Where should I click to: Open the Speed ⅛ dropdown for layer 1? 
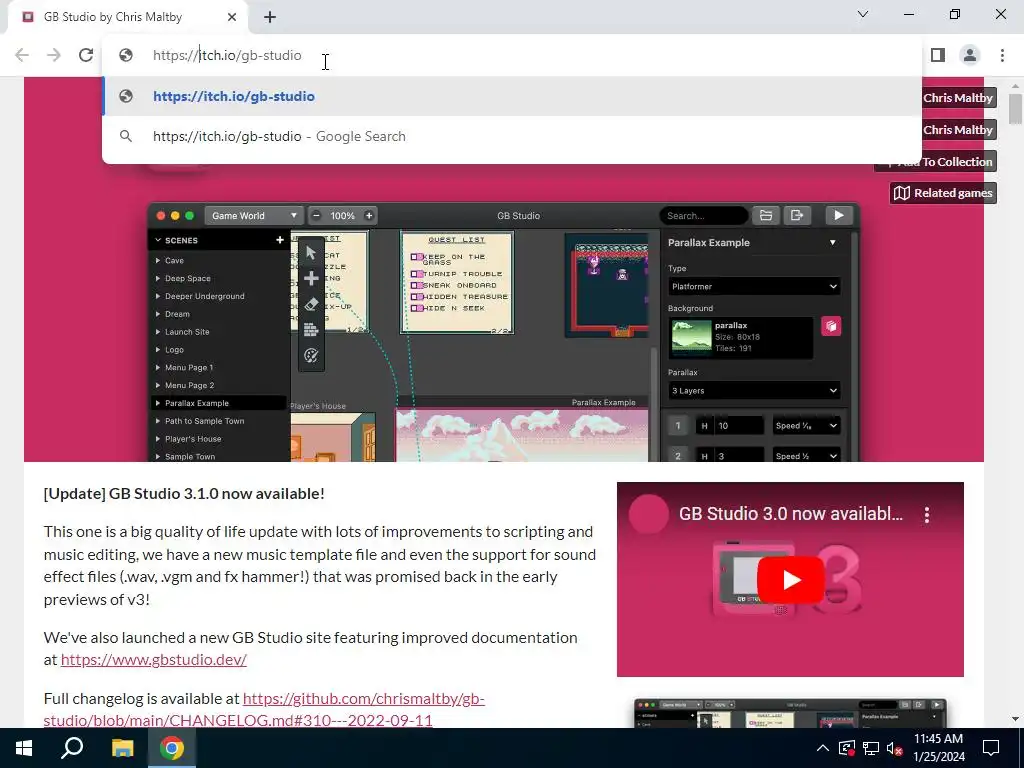pyautogui.click(x=807, y=426)
